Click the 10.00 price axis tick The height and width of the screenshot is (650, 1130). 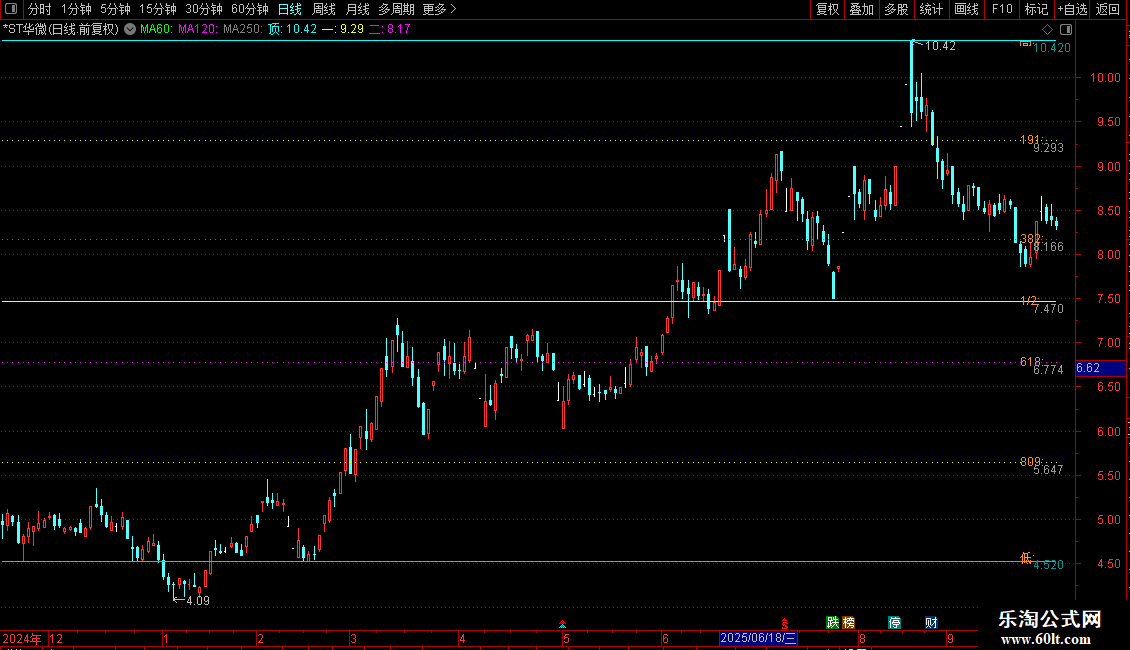coord(1105,78)
